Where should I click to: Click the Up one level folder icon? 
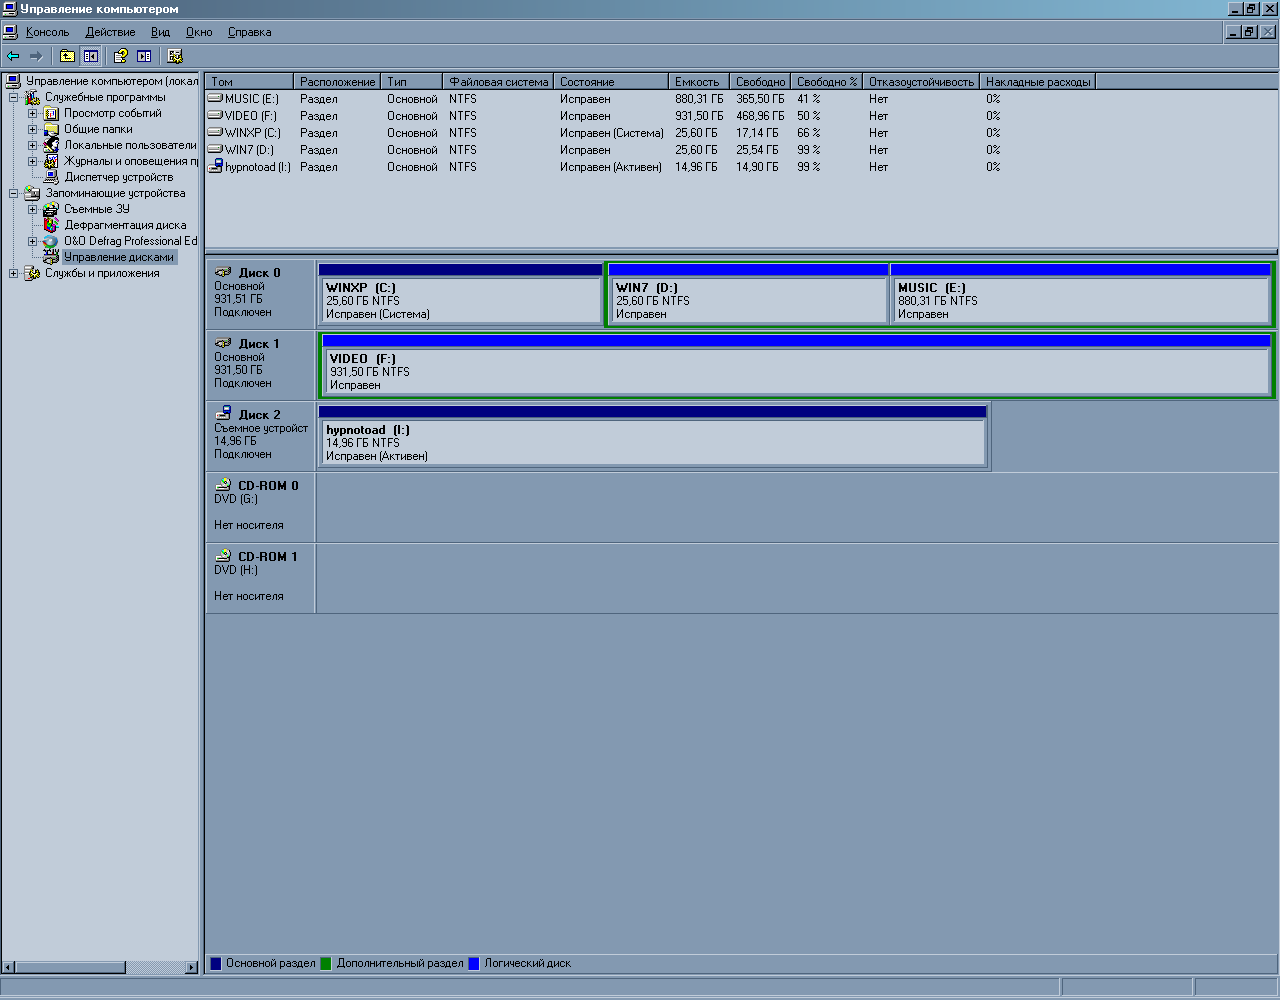click(x=67, y=56)
